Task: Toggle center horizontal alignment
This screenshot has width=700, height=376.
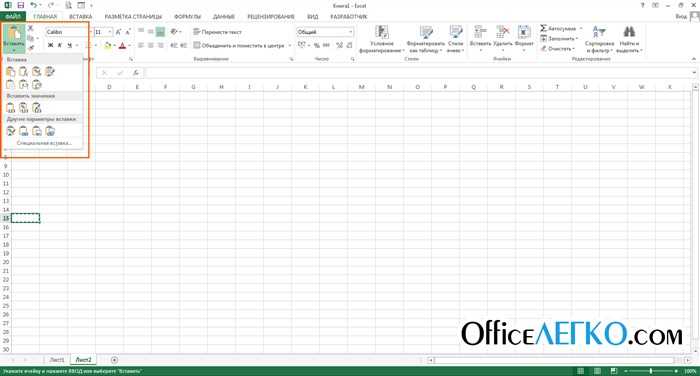Action: point(151,46)
